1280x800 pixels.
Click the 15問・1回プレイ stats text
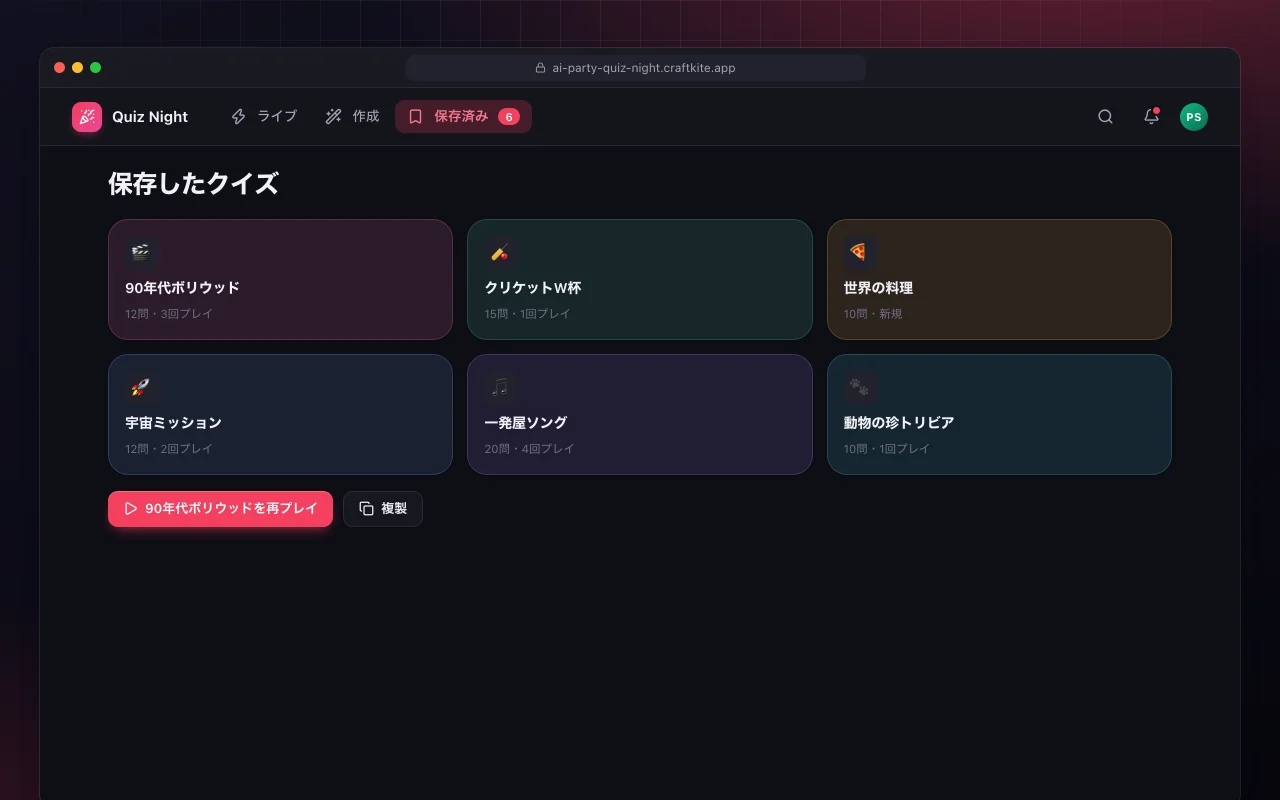(528, 314)
